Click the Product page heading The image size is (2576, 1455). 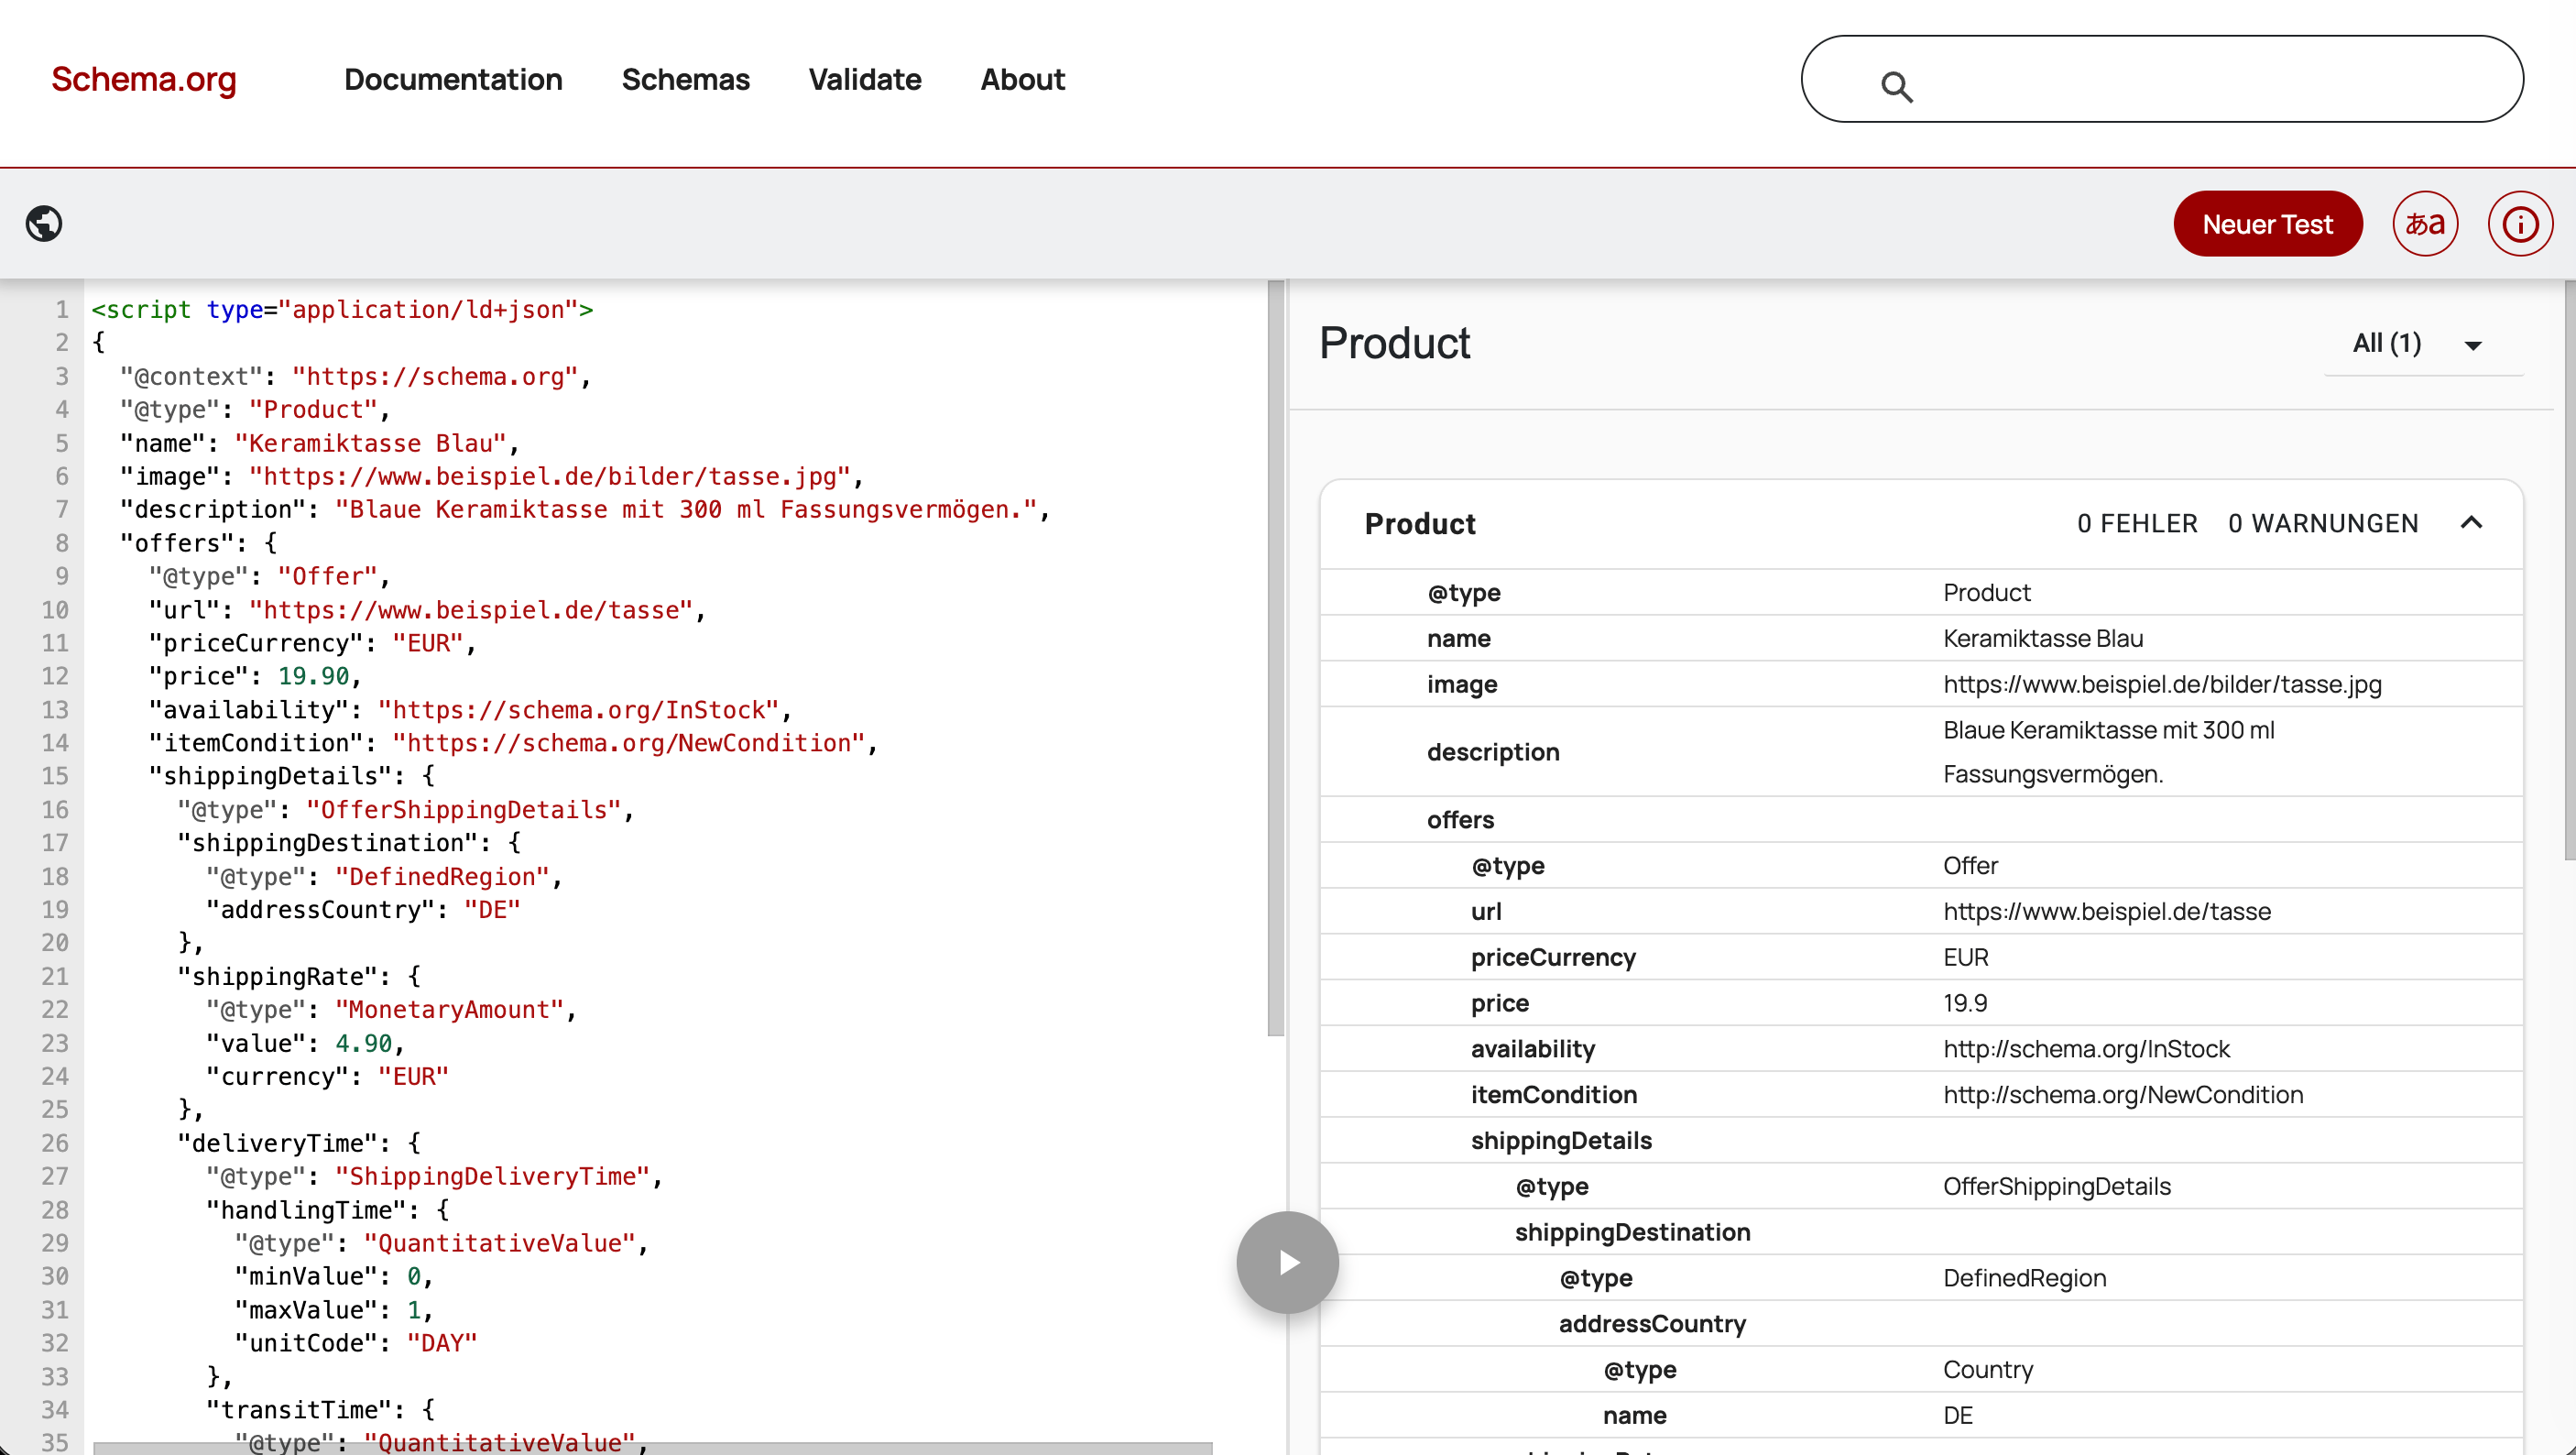(x=1394, y=343)
